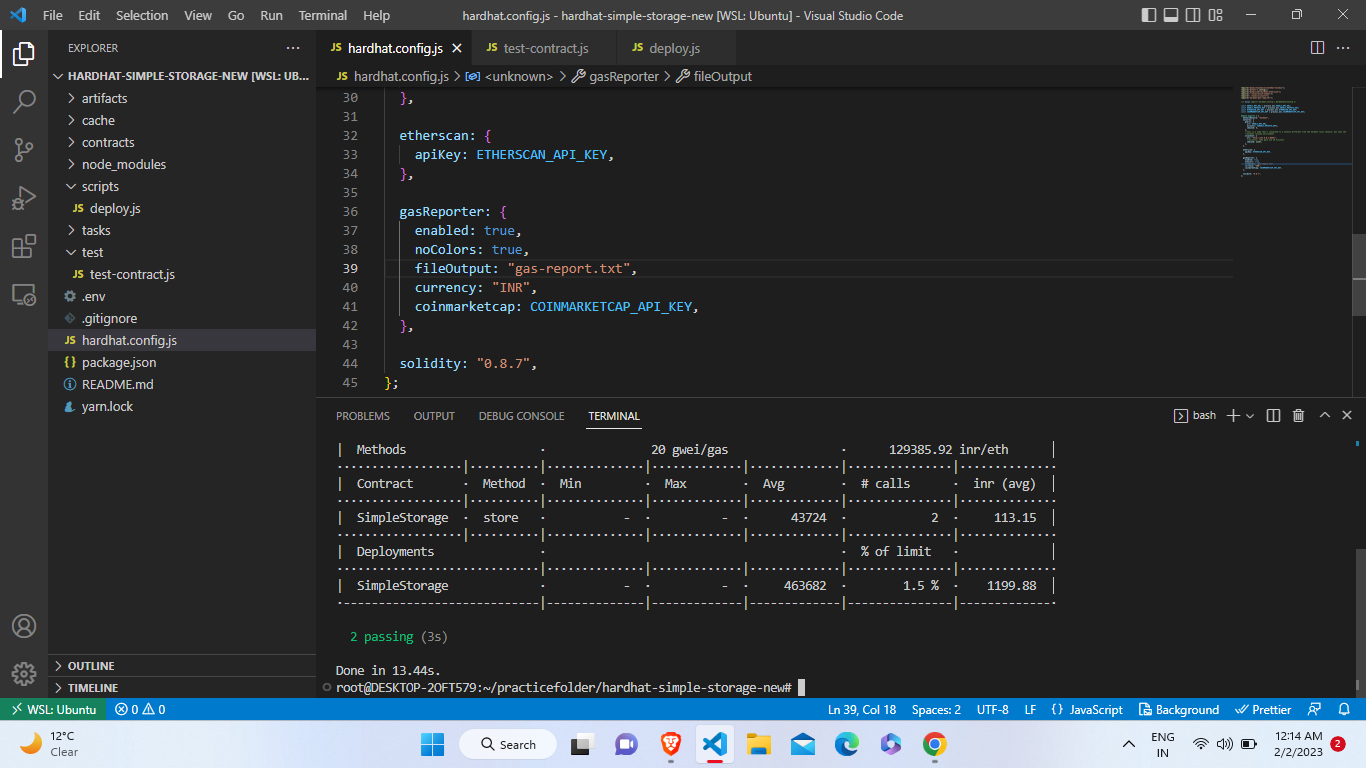This screenshot has height=768, width=1366.
Task: Open Chrome from Windows taskbar
Action: pos(935,744)
